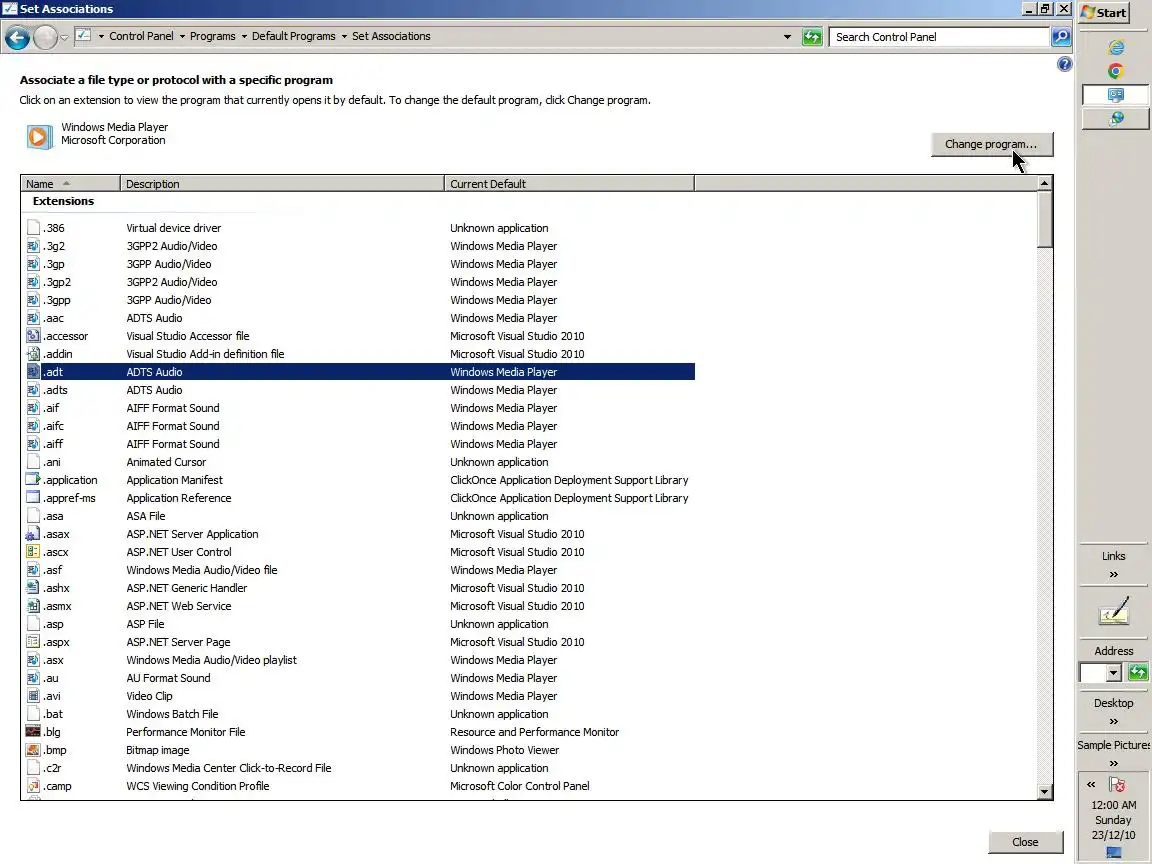Select the .avi video clip icon
Image resolution: width=1152 pixels, height=864 pixels.
[x=33, y=696]
